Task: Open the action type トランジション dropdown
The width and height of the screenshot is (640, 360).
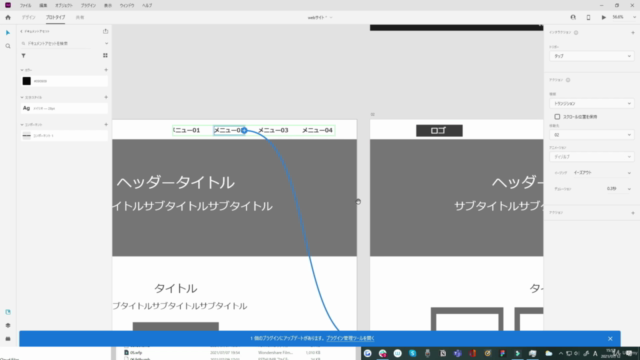Action: 591,104
